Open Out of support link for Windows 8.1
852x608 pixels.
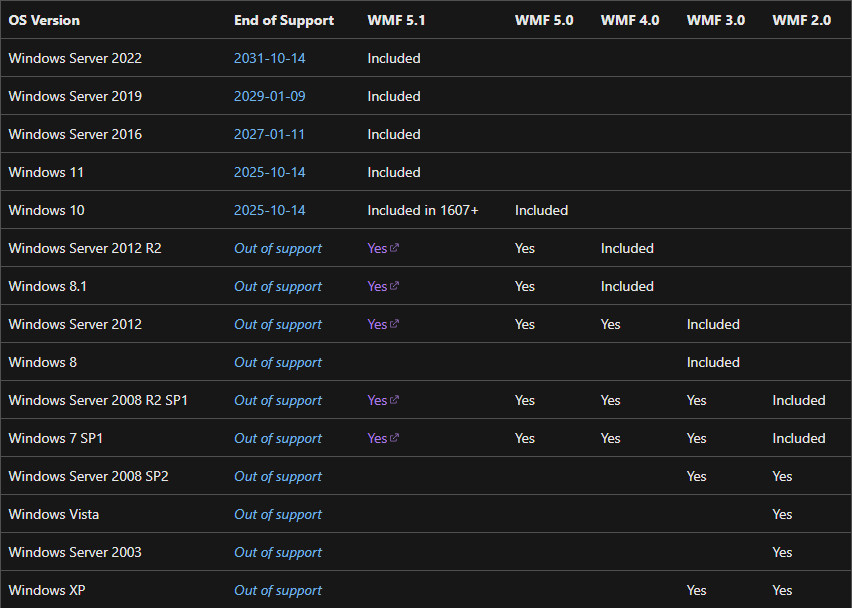278,286
